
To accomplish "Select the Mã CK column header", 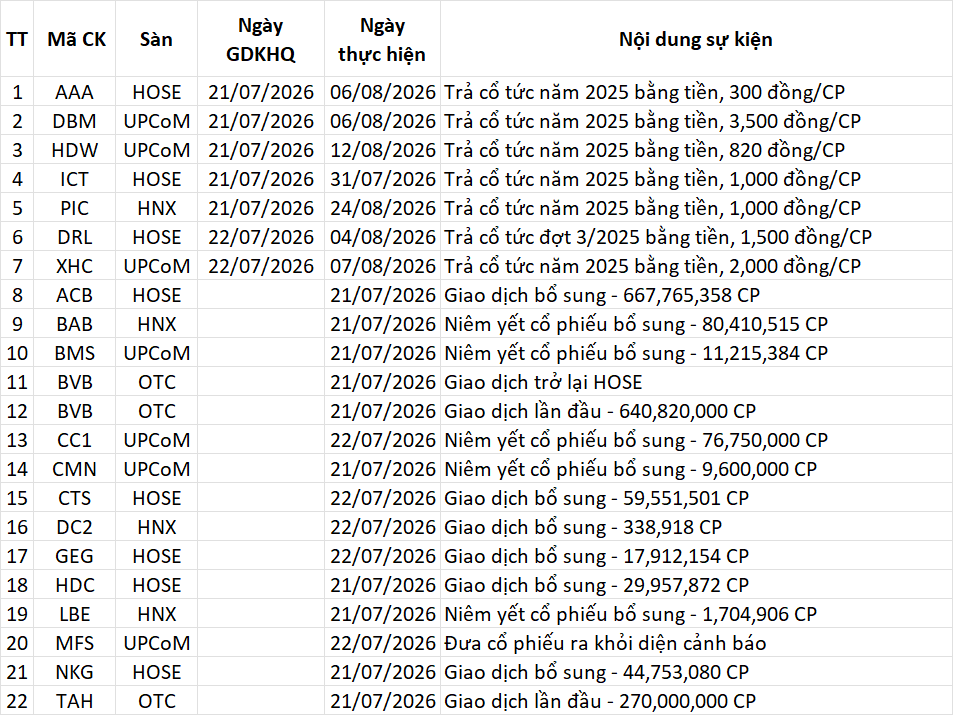I will [x=75, y=39].
